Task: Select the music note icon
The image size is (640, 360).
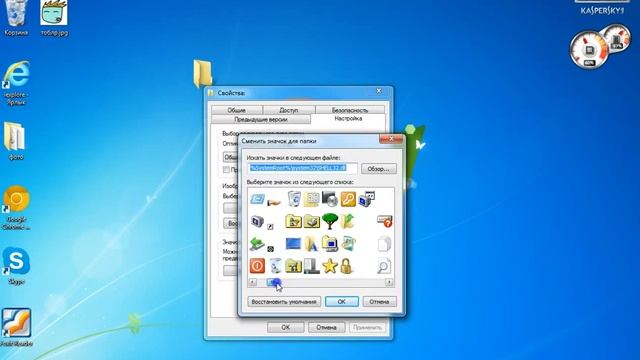Action: pyautogui.click(x=348, y=244)
